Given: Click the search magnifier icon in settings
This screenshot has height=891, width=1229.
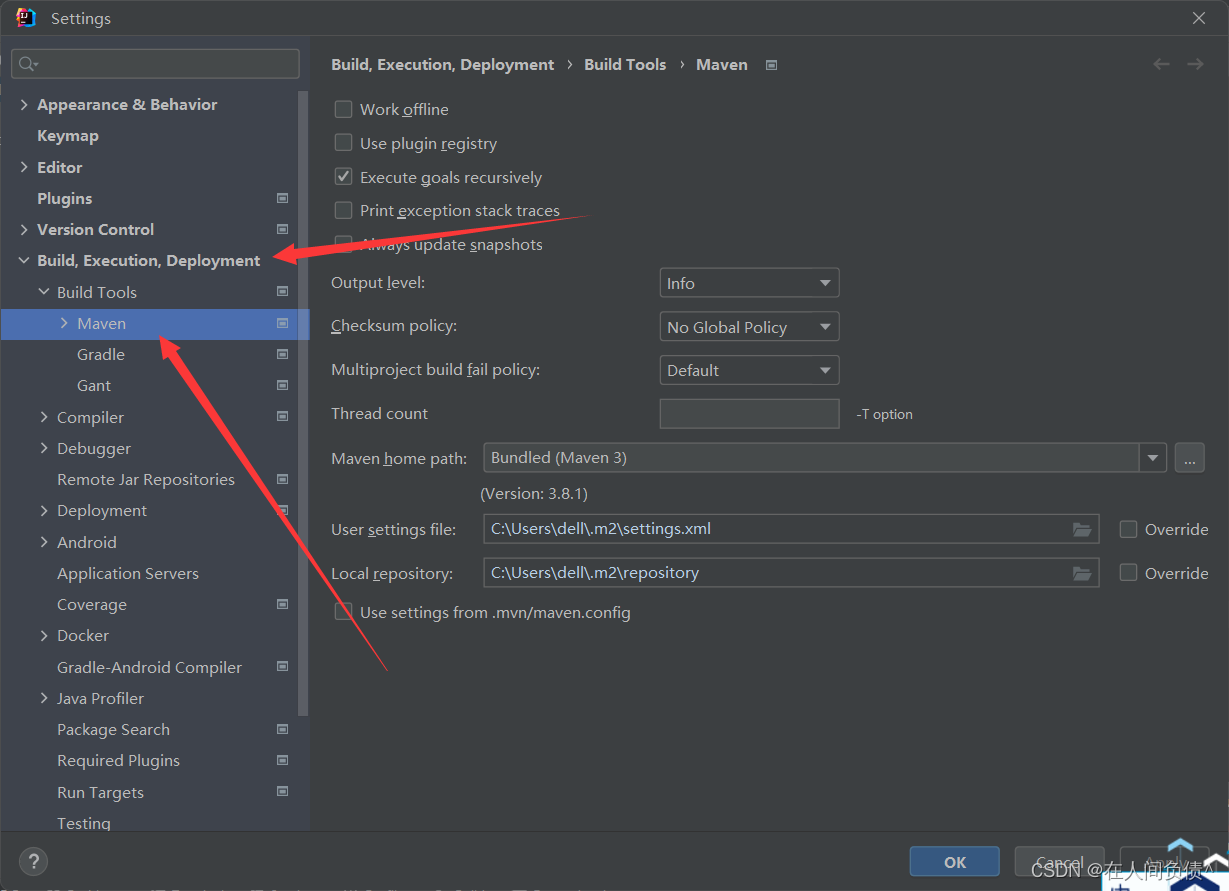Looking at the screenshot, I should pyautogui.click(x=27, y=64).
